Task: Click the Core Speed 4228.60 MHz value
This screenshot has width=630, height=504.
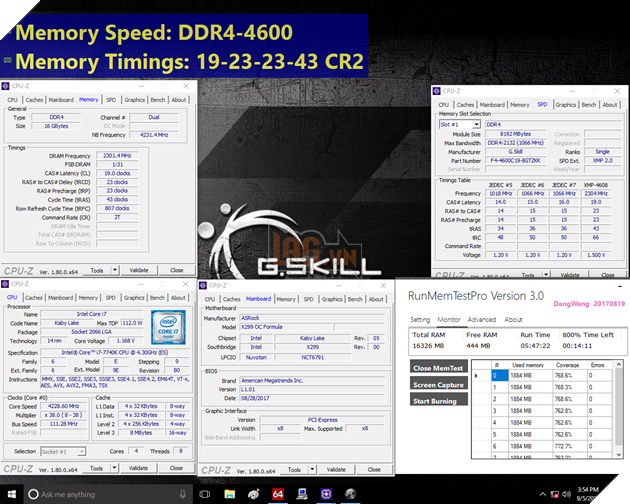Action: (x=63, y=406)
